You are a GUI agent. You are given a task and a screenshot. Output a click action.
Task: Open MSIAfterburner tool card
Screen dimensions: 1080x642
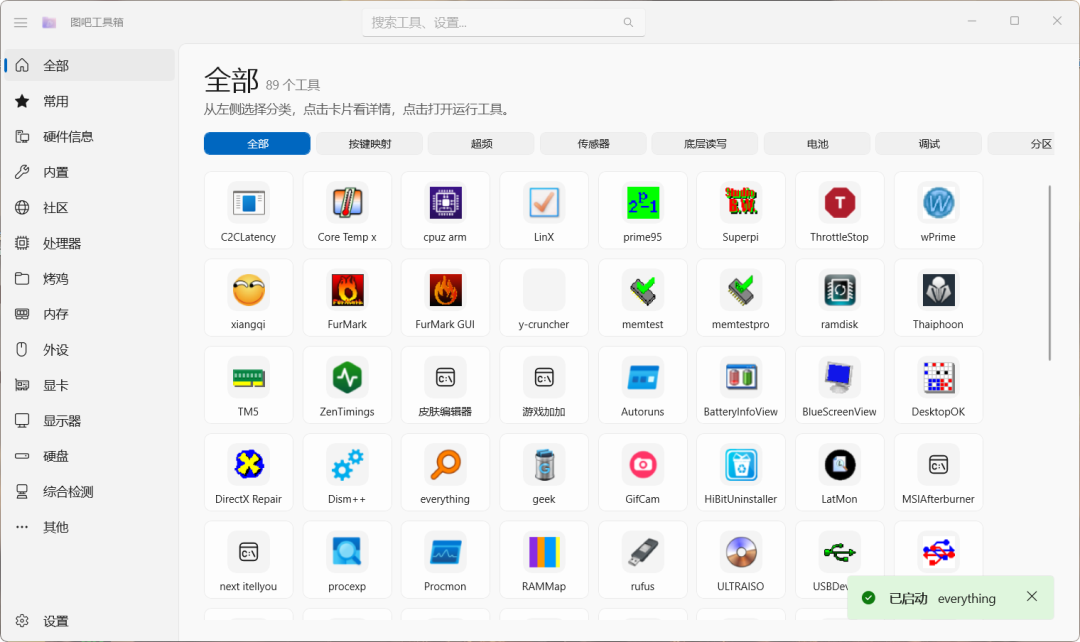tap(938, 473)
